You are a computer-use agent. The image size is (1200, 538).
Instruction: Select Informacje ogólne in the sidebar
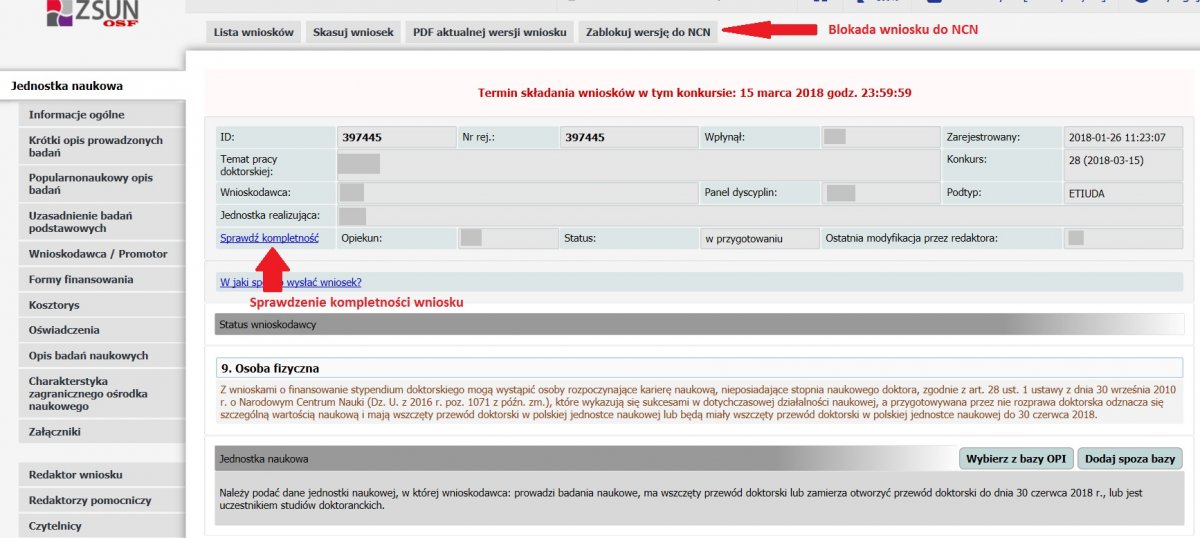tap(77, 115)
